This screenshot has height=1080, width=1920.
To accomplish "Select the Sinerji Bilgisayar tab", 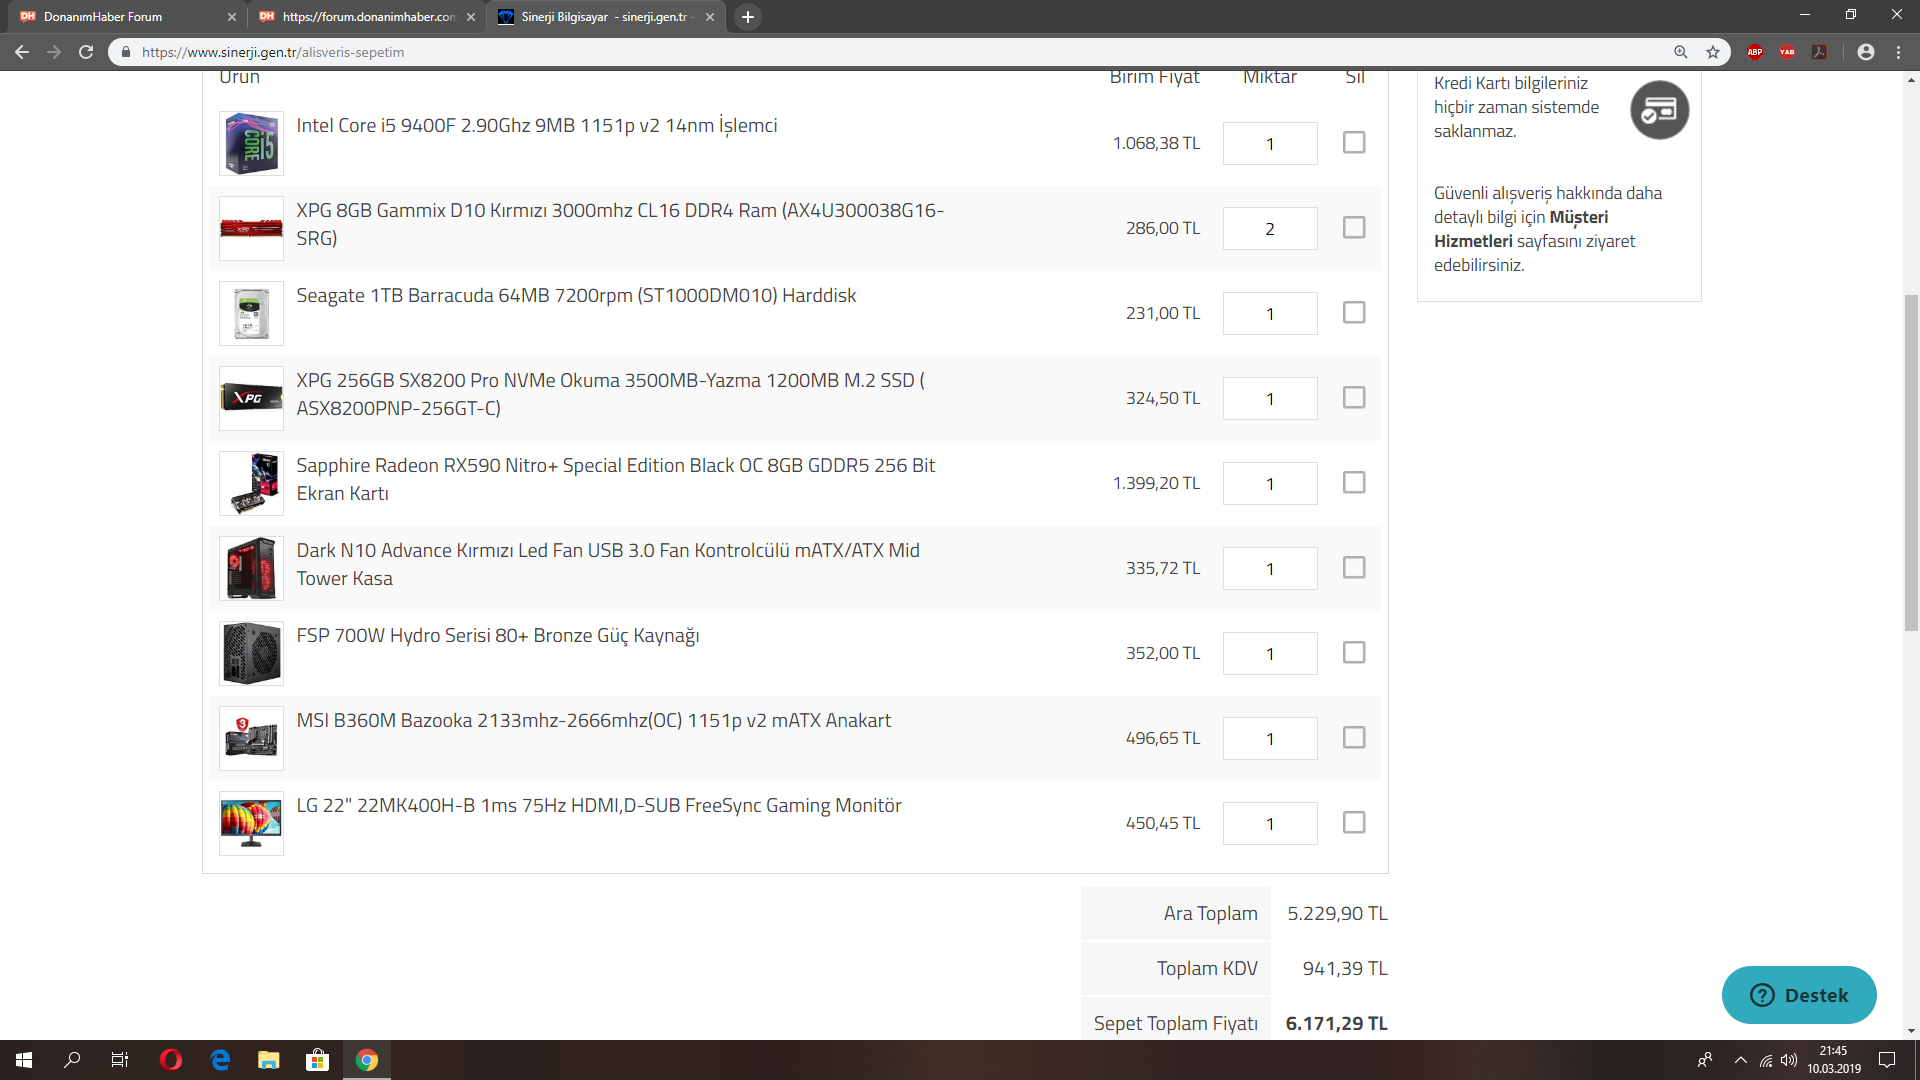I will pos(605,17).
